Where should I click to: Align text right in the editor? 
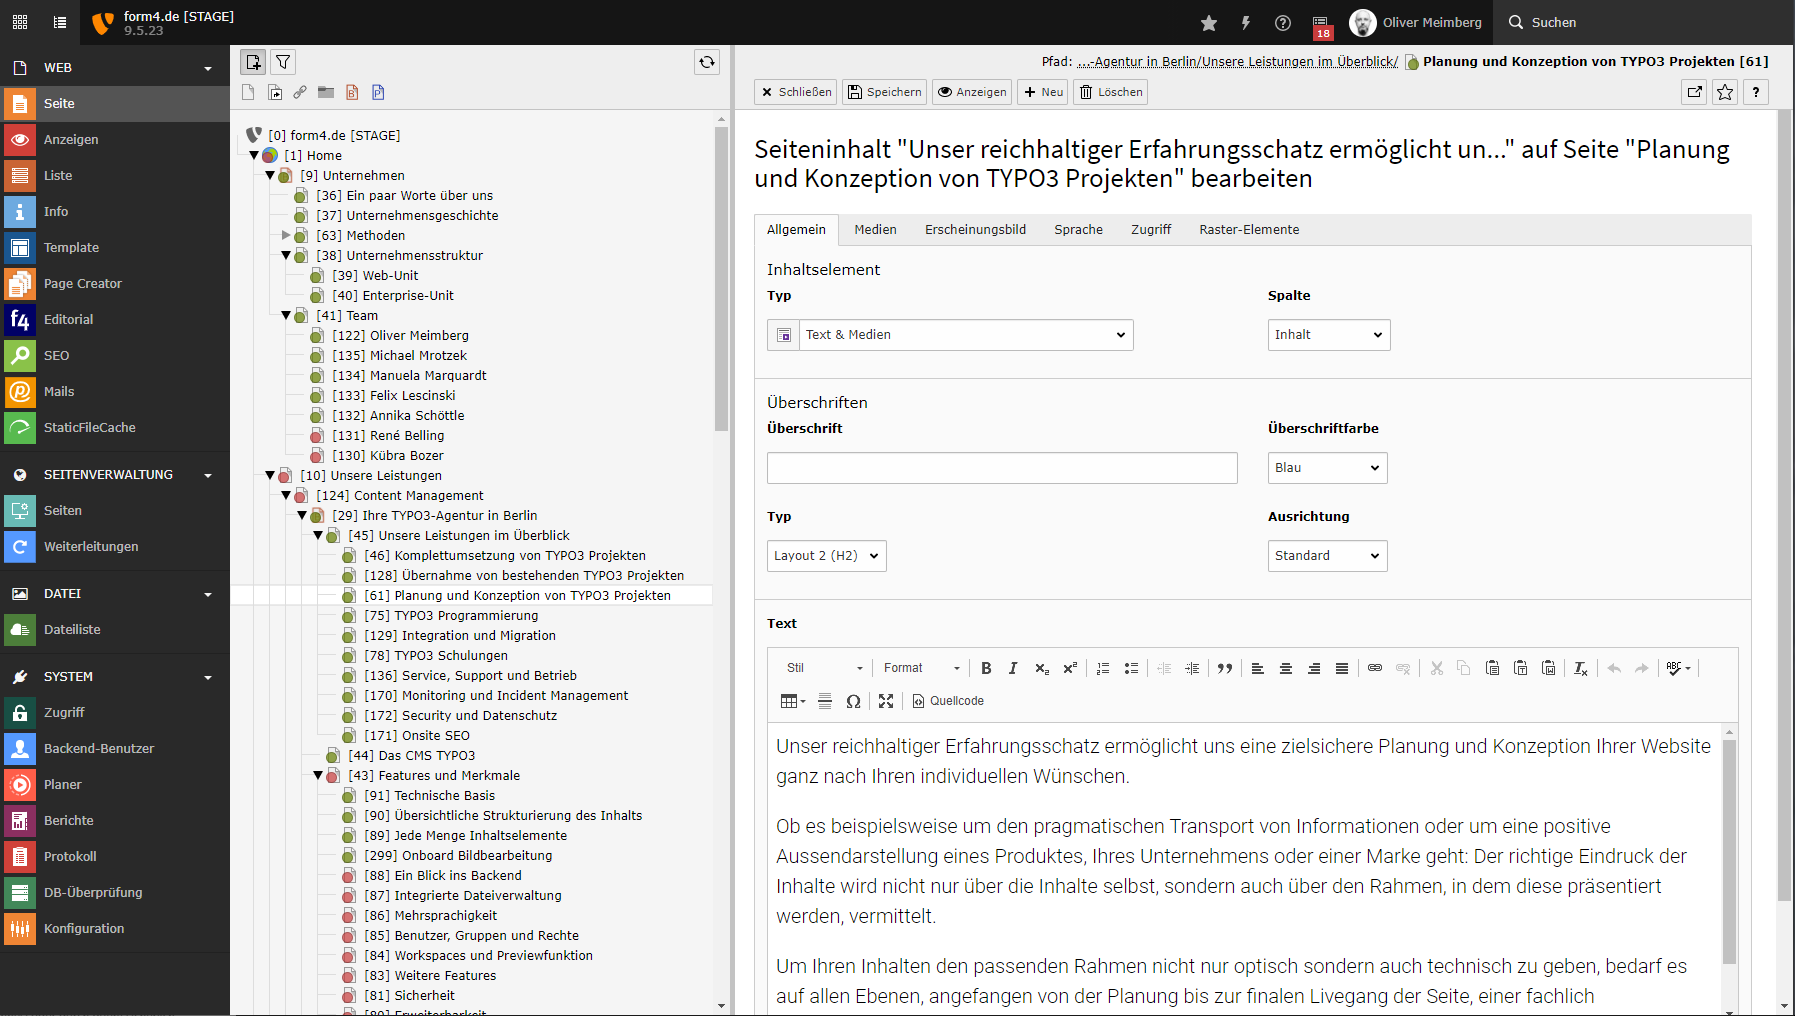click(1314, 668)
